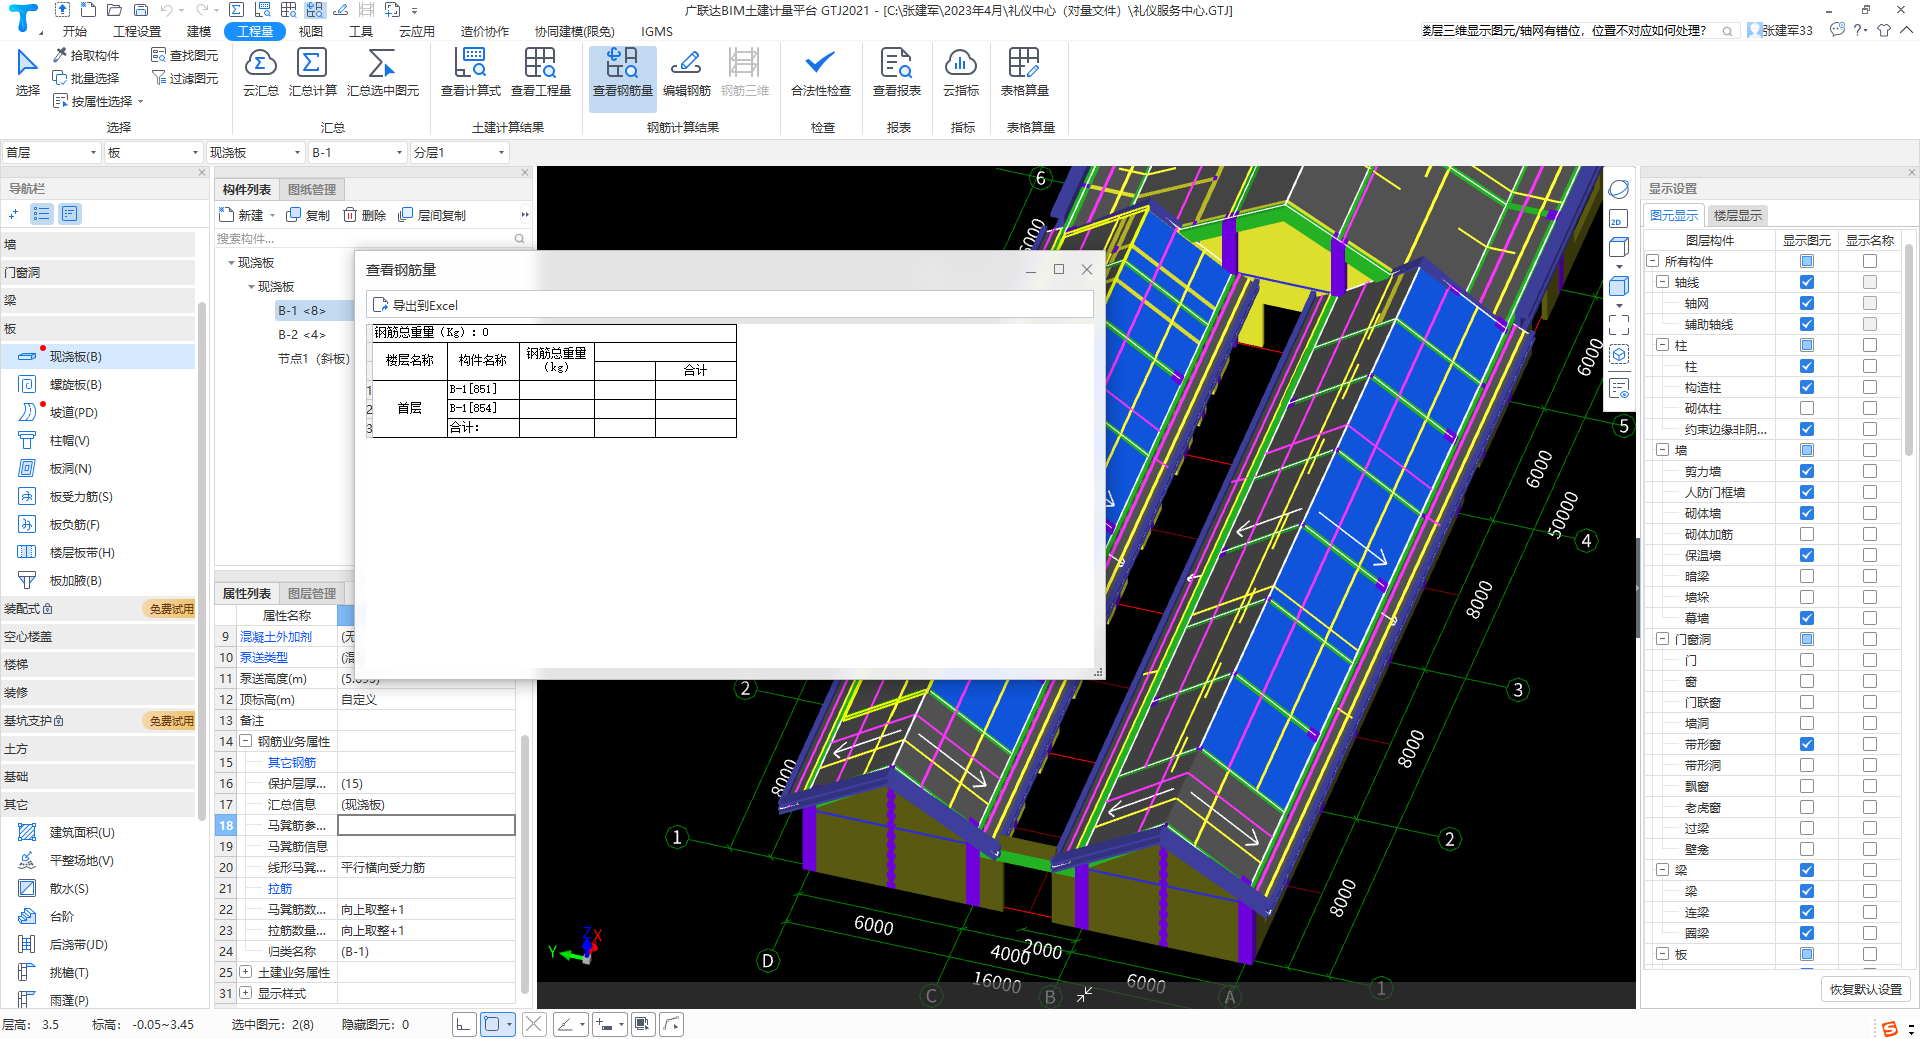Open the 建模 ribbon tab

point(199,31)
